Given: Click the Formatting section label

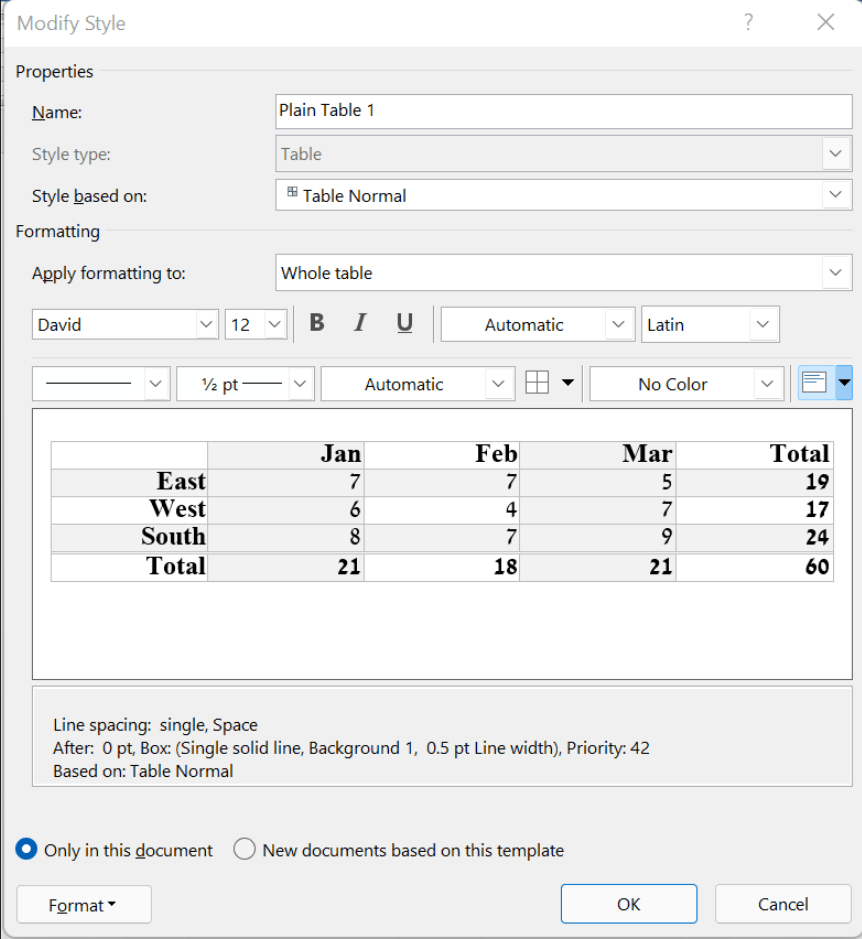Looking at the screenshot, I should tap(58, 232).
